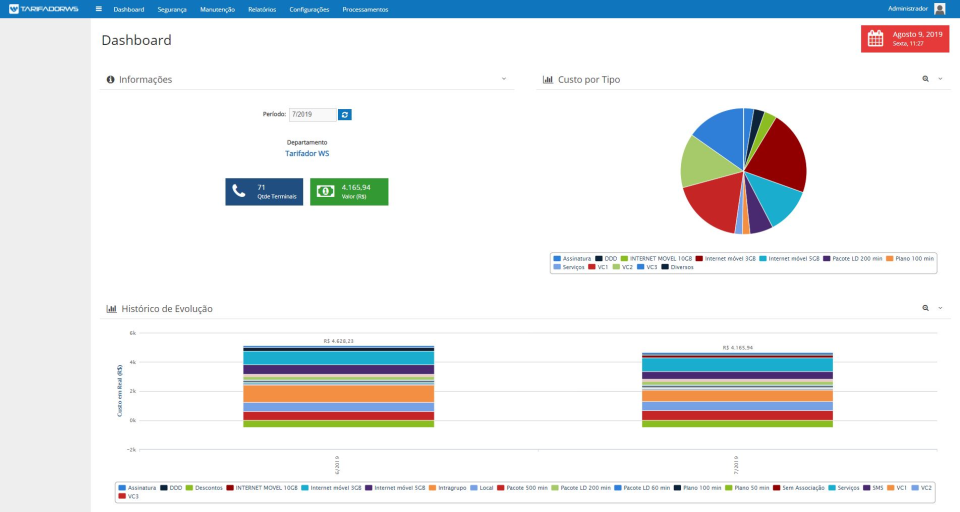Open the Processamentos menu

pyautogui.click(x=366, y=9)
